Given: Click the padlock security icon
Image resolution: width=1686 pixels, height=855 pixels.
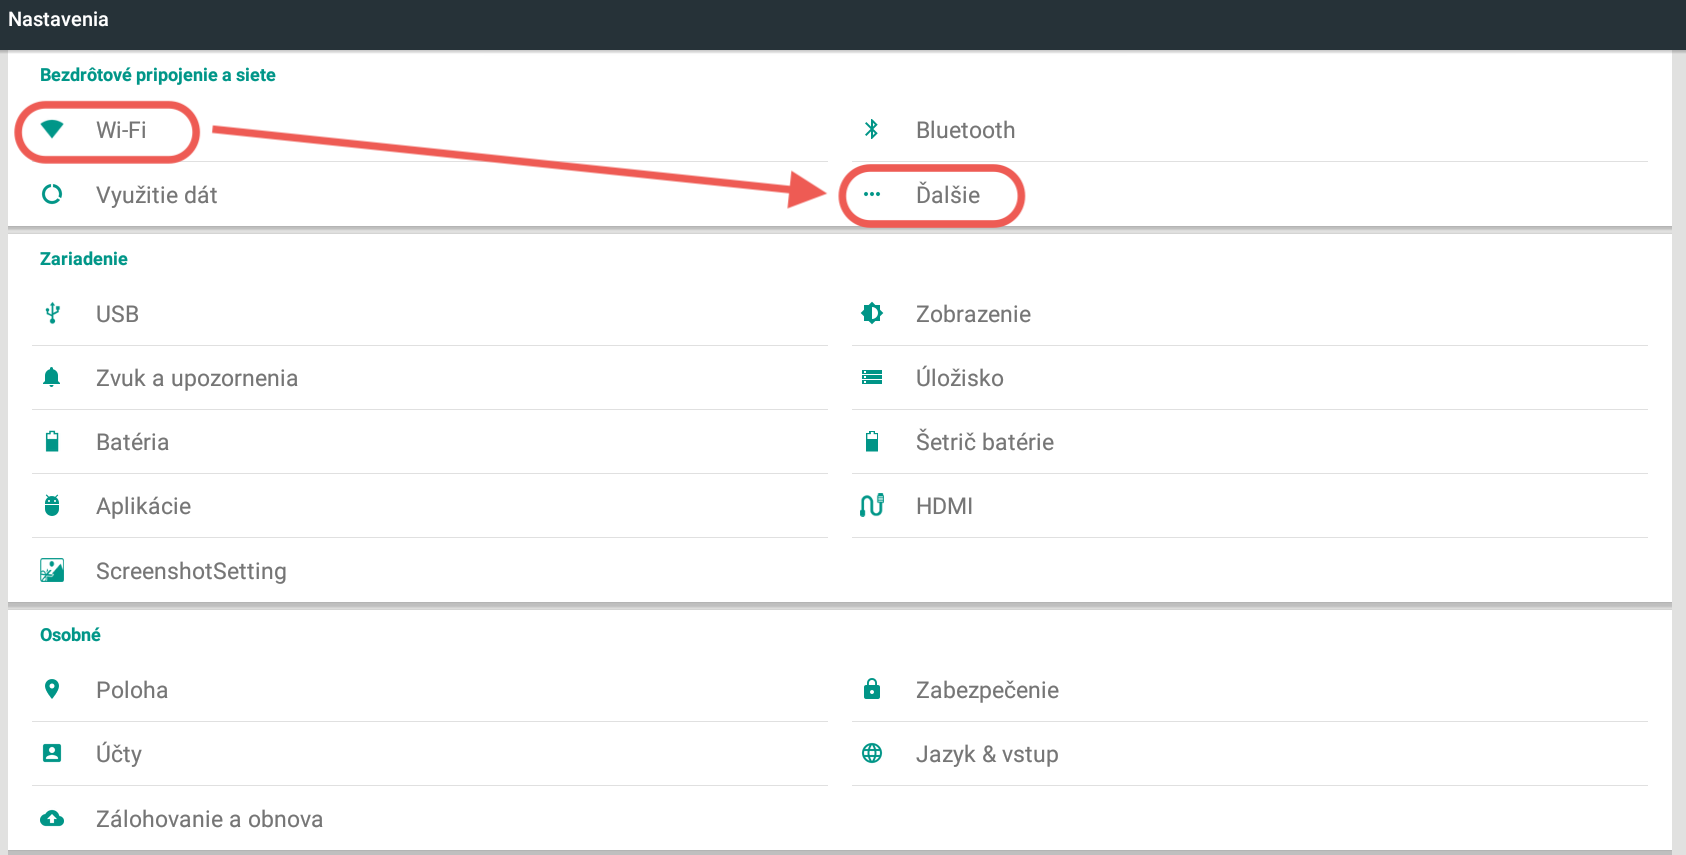Looking at the screenshot, I should tap(871, 689).
